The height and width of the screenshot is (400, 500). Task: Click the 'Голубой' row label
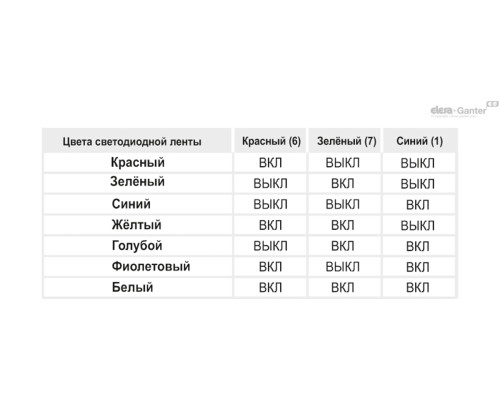[137, 246]
